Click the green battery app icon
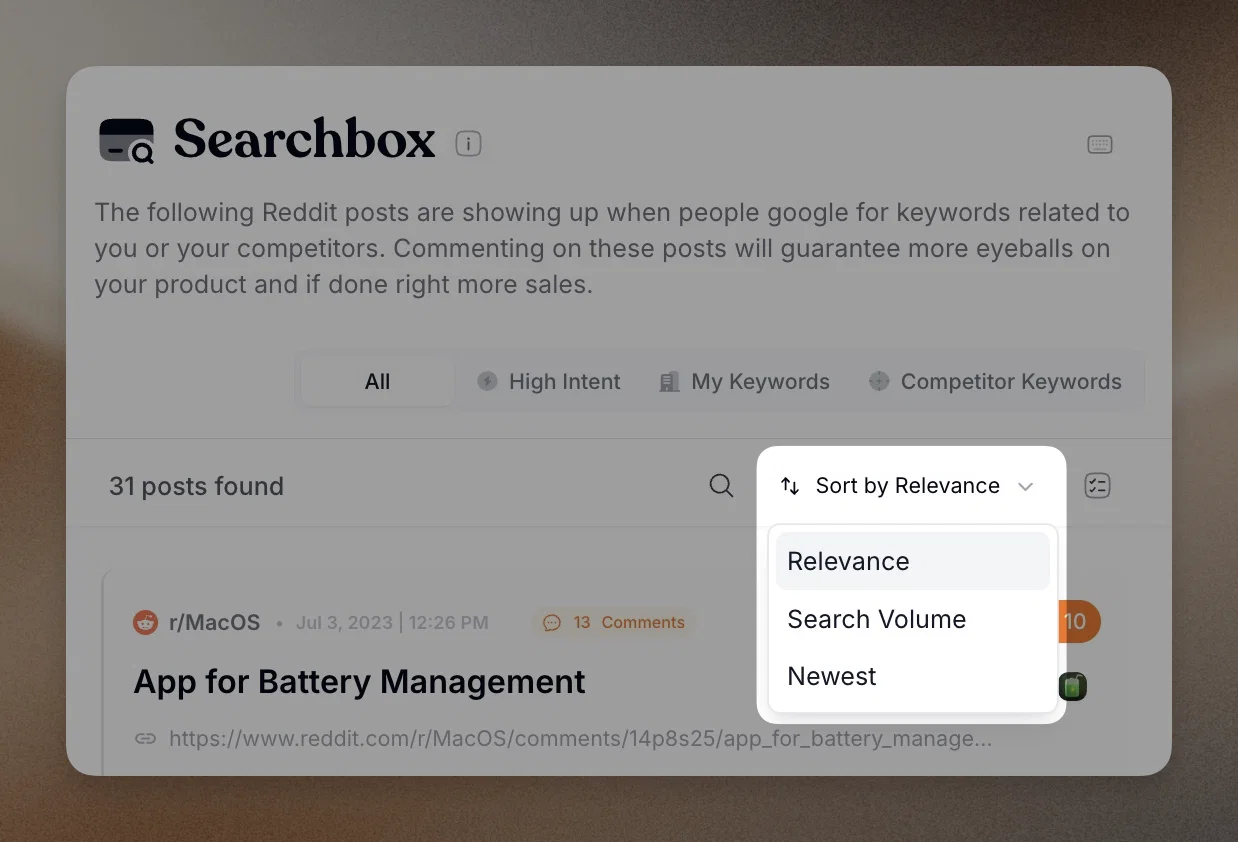 pyautogui.click(x=1072, y=687)
